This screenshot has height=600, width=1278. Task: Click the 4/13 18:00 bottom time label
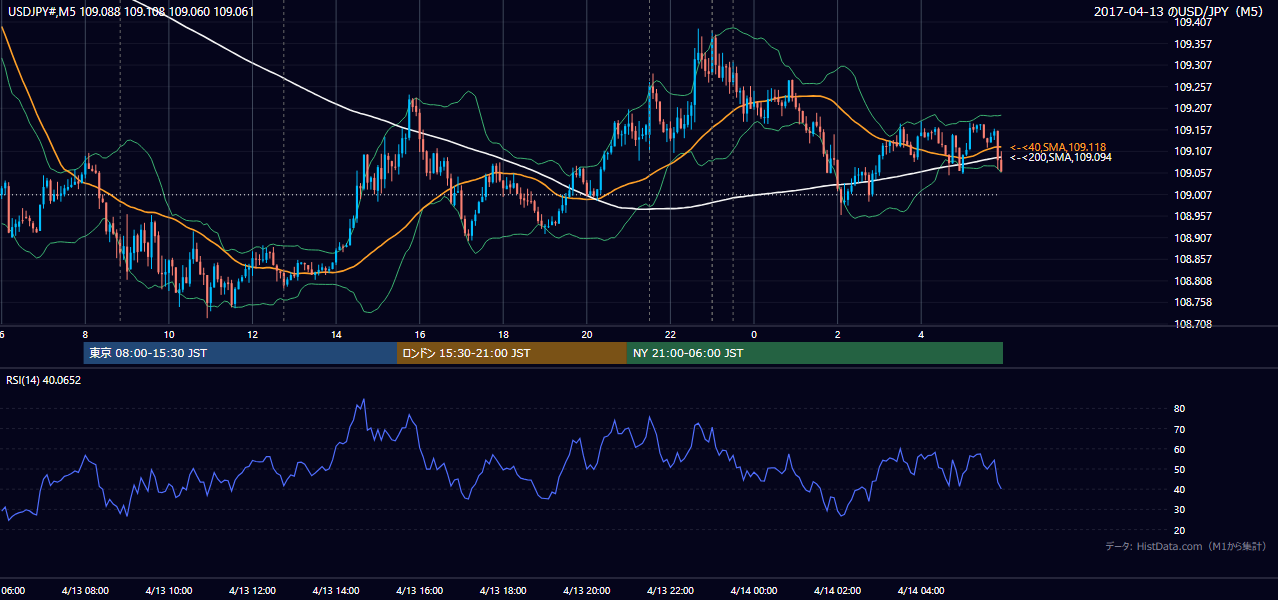click(x=503, y=590)
